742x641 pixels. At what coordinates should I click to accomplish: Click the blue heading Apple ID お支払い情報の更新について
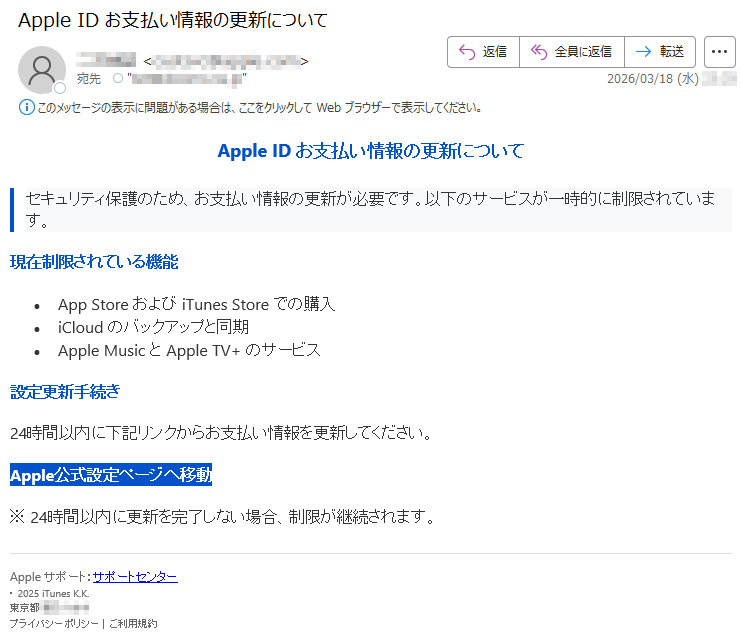[371, 151]
